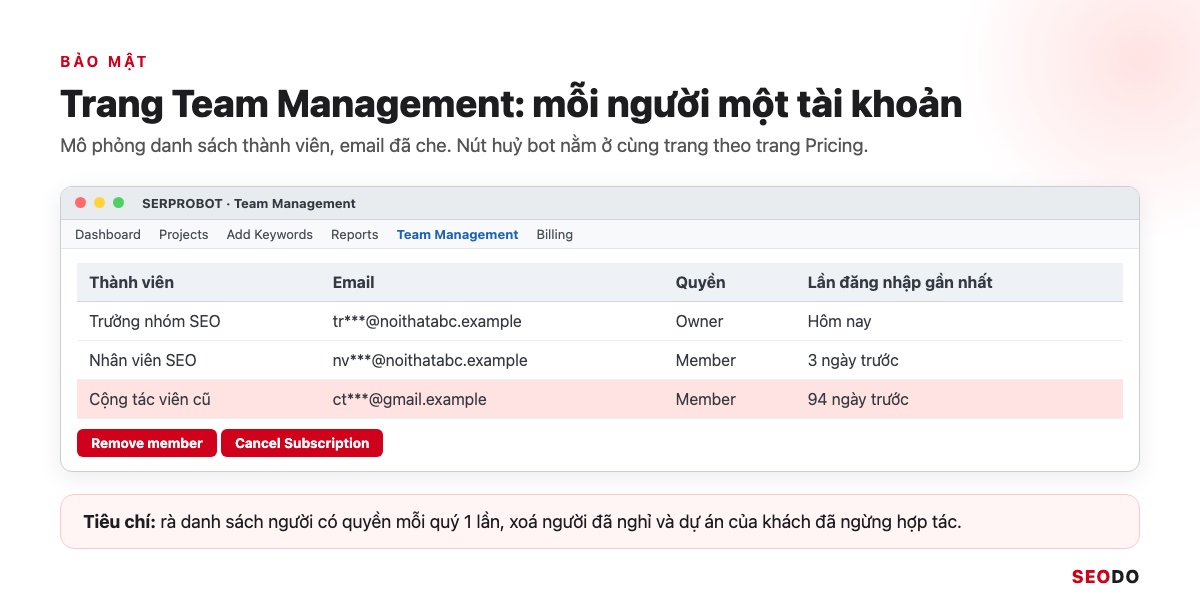
Task: Close the window with the red dot
Action: point(81,203)
